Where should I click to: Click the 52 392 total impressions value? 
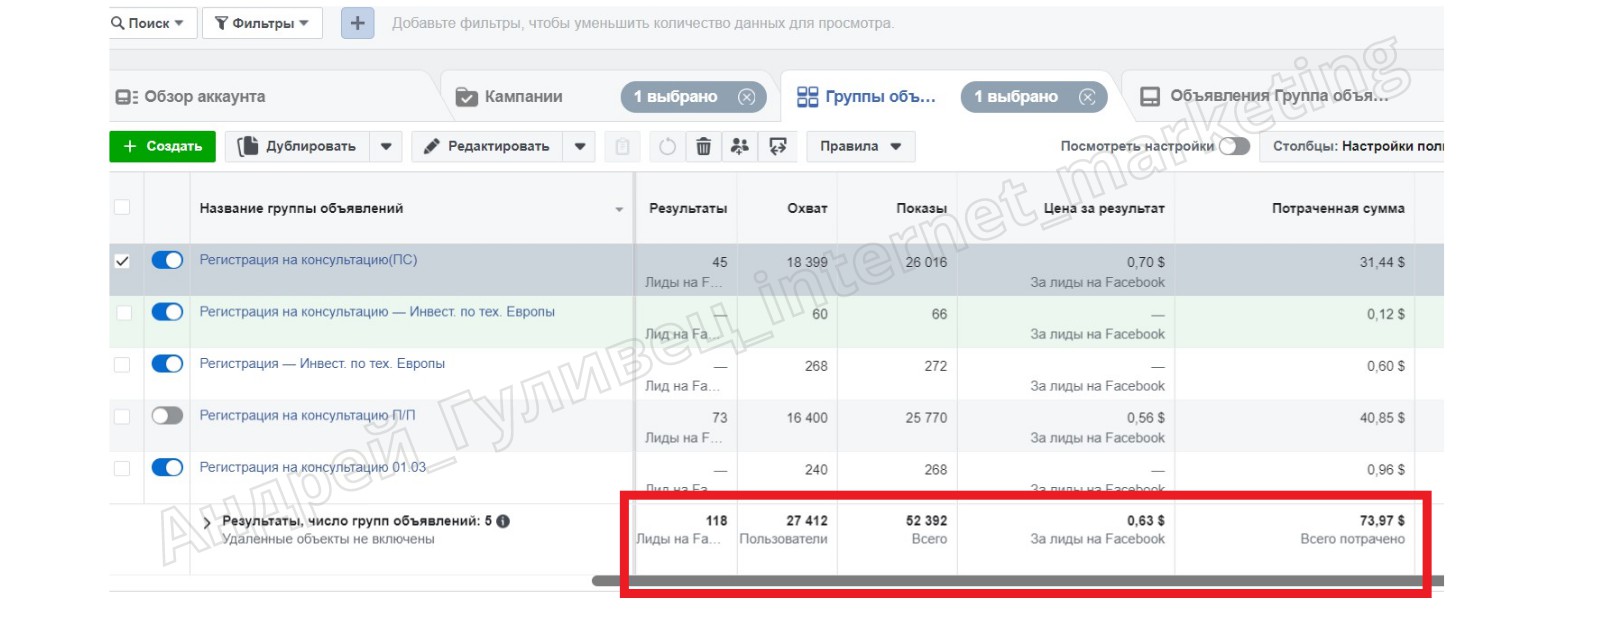point(926,521)
